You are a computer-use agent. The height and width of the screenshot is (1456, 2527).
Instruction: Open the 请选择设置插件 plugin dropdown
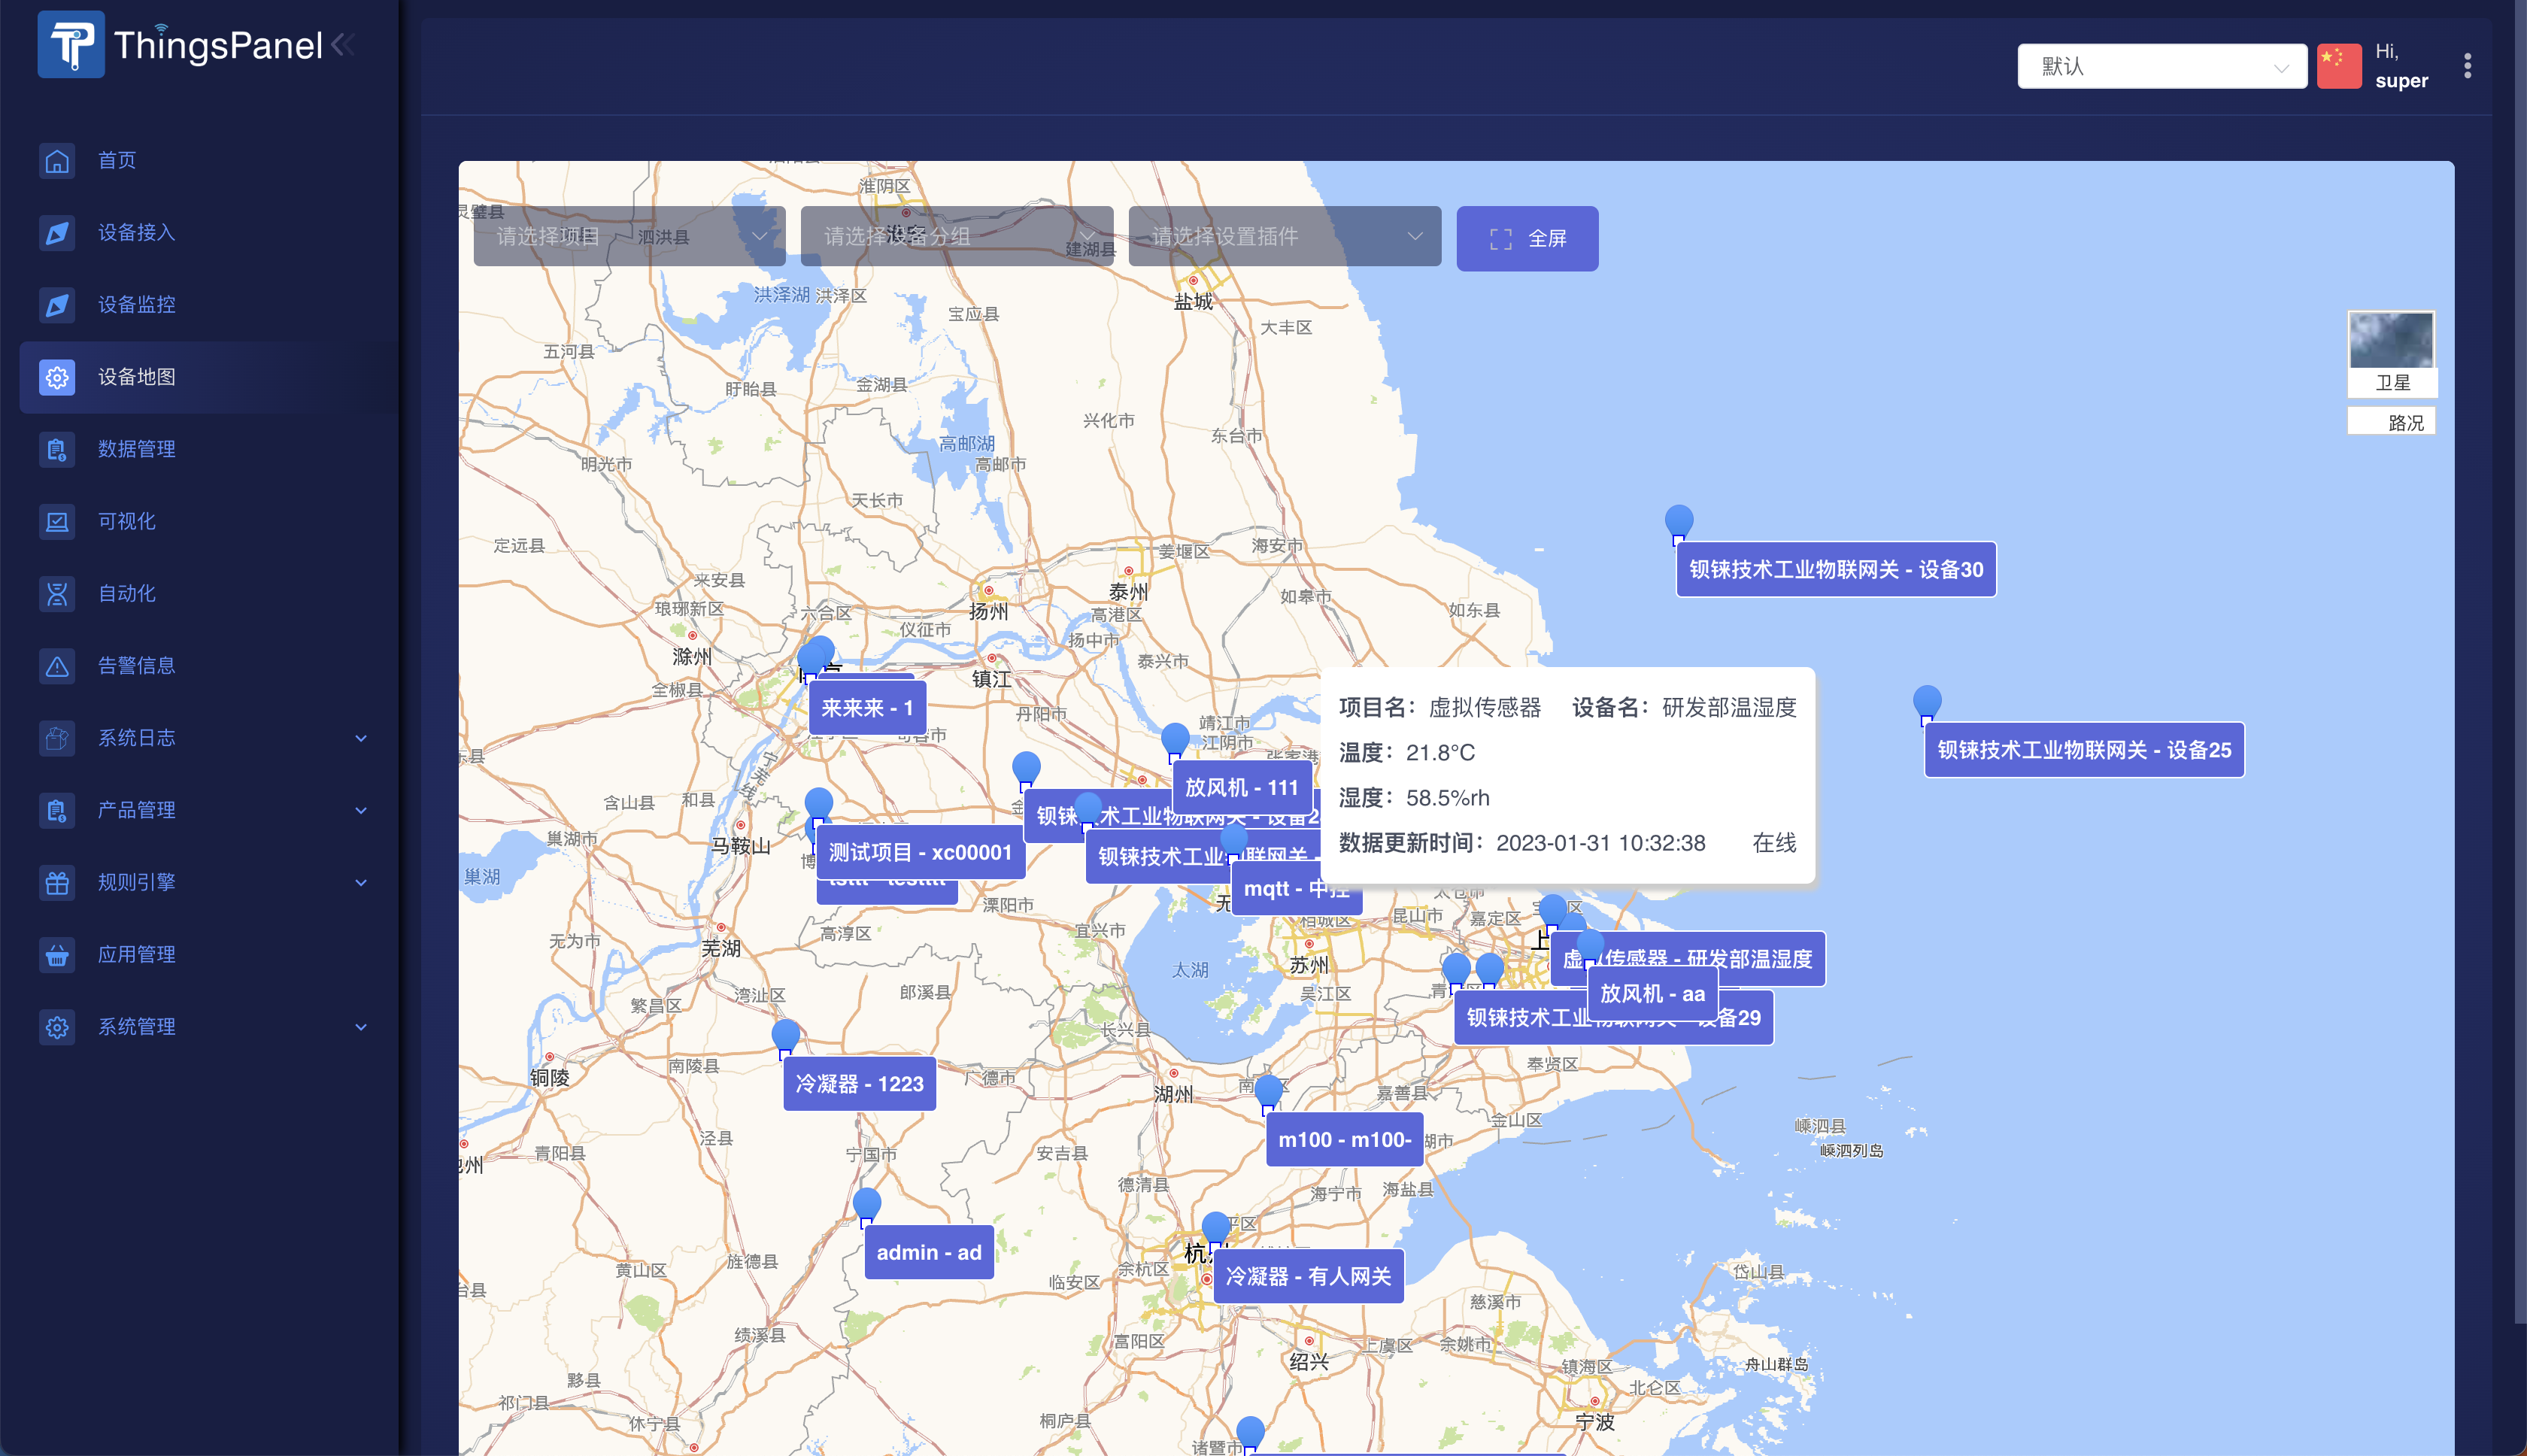point(1284,236)
